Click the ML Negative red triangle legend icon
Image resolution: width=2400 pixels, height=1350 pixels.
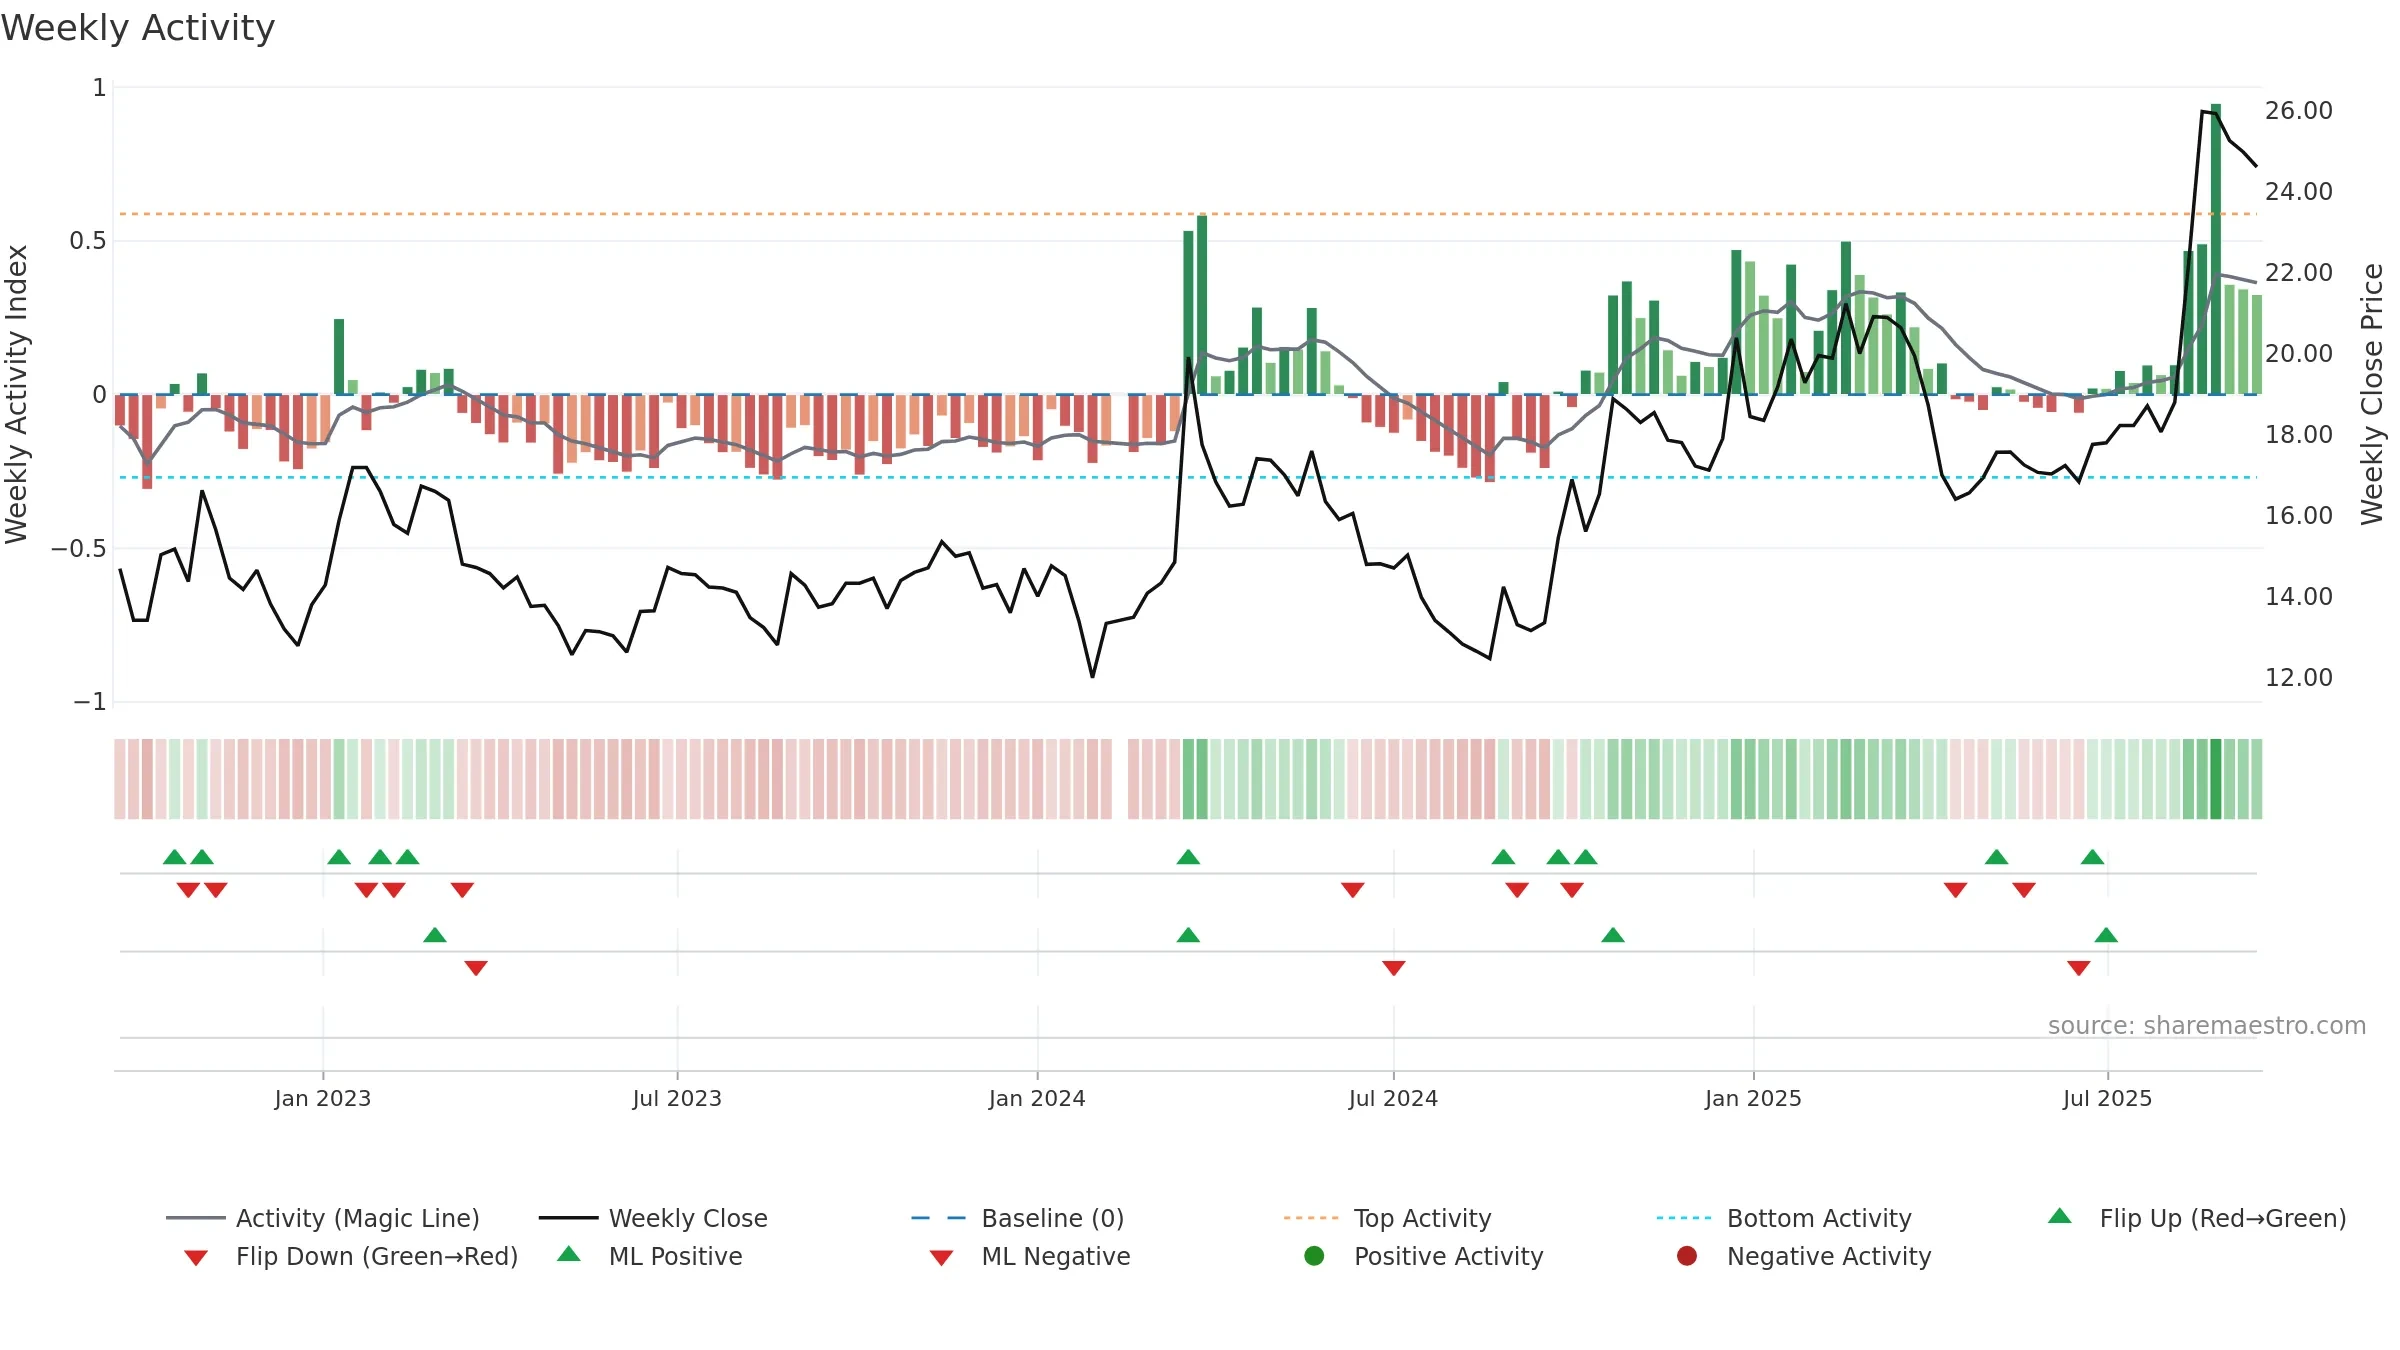click(941, 1257)
